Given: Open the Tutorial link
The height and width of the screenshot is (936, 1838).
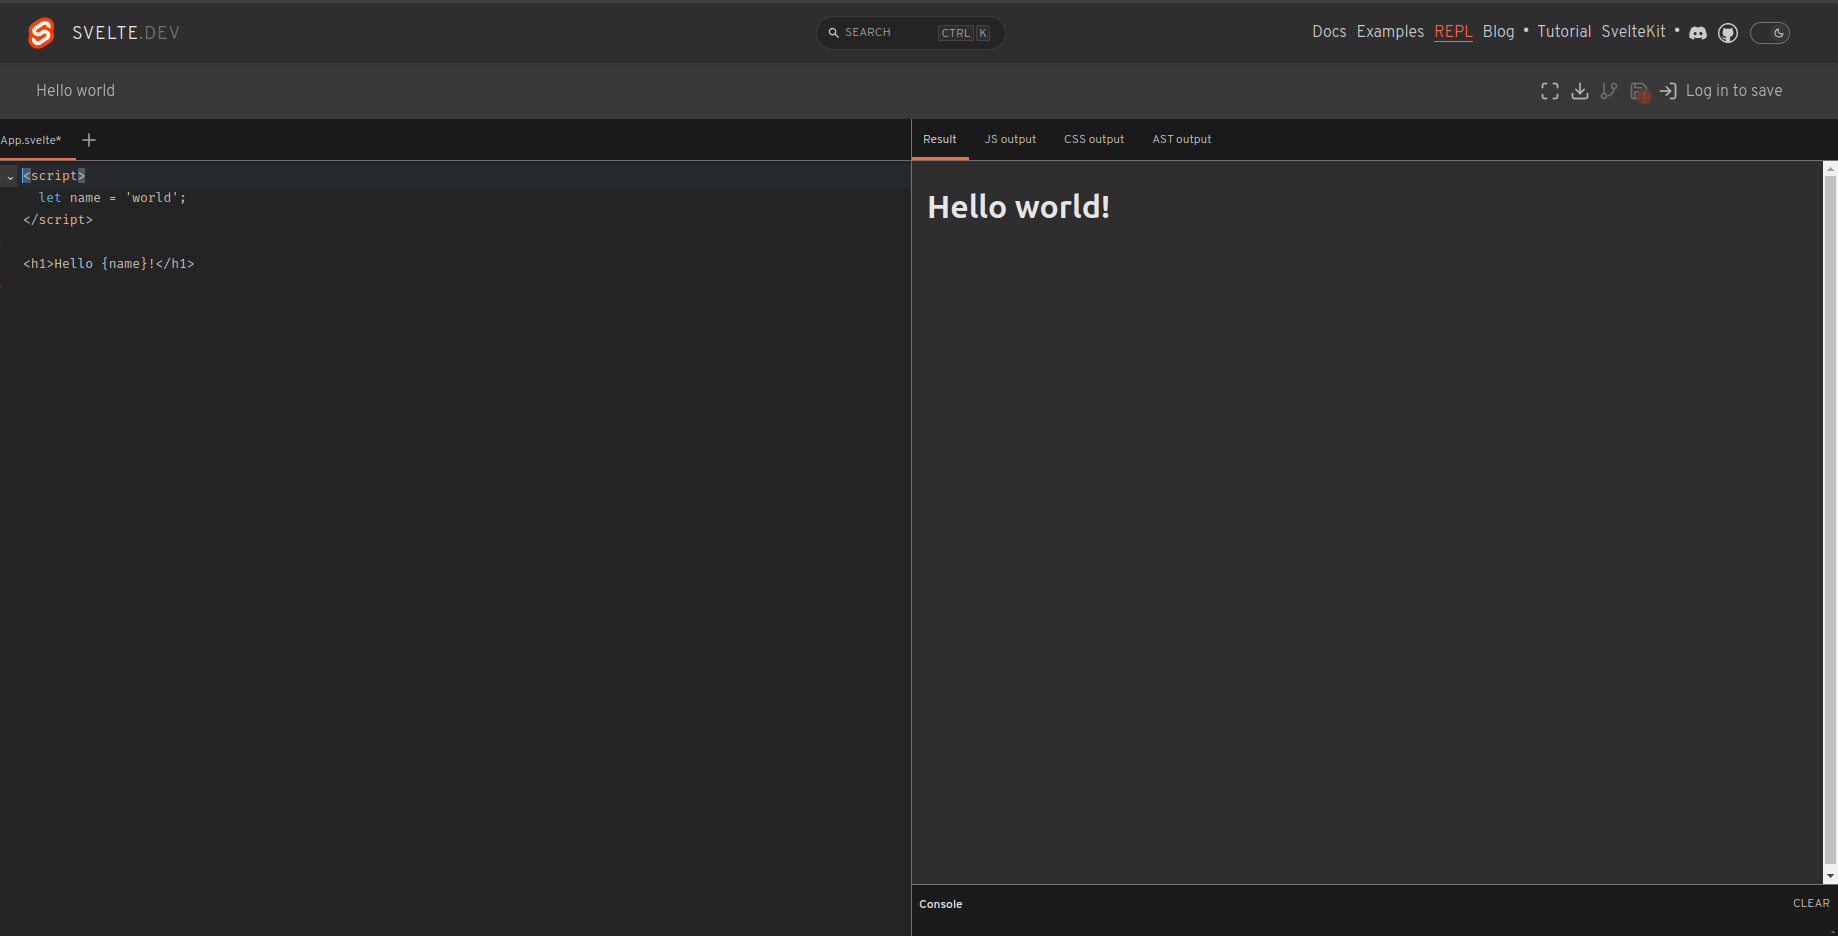Looking at the screenshot, I should point(1564,32).
